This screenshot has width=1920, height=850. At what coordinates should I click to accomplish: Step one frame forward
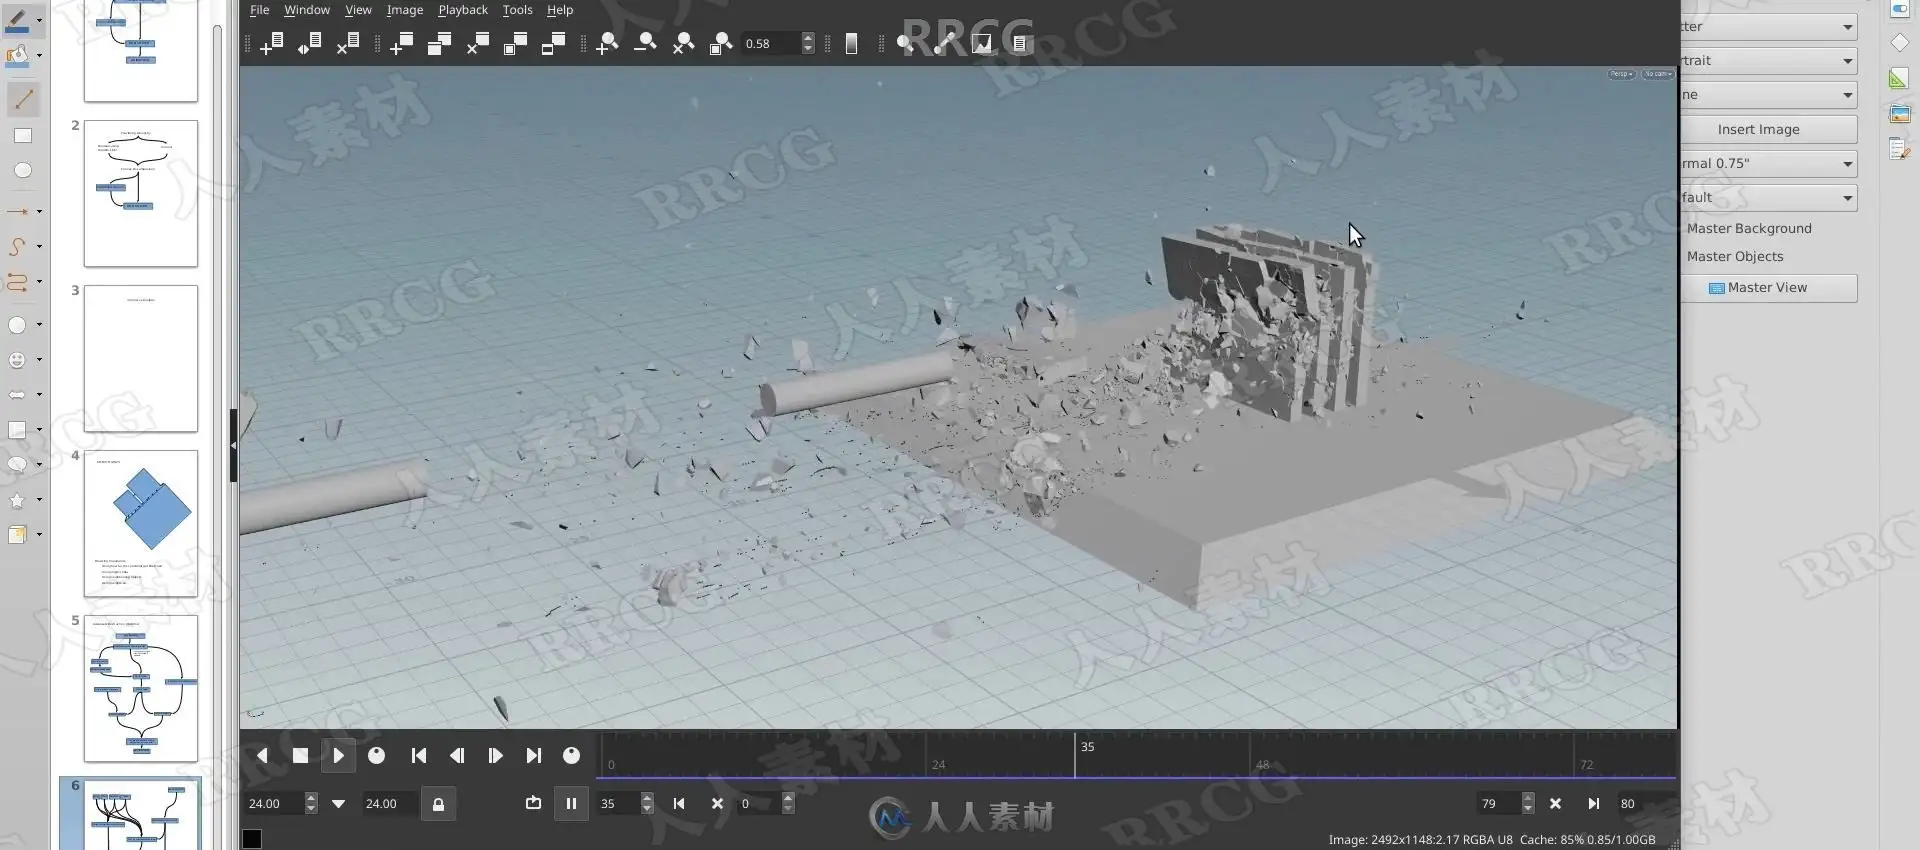[495, 756]
